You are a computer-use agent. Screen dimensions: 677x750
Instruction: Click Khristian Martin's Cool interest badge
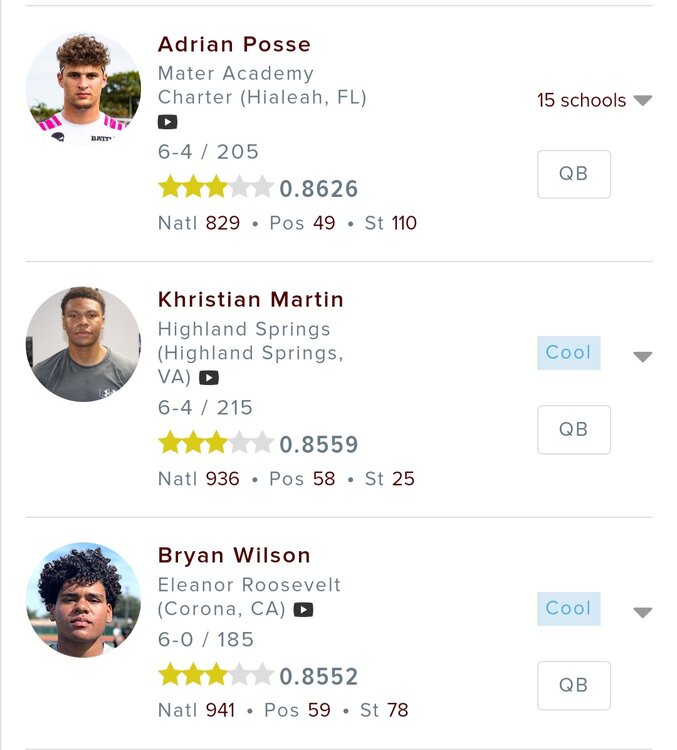pos(568,353)
